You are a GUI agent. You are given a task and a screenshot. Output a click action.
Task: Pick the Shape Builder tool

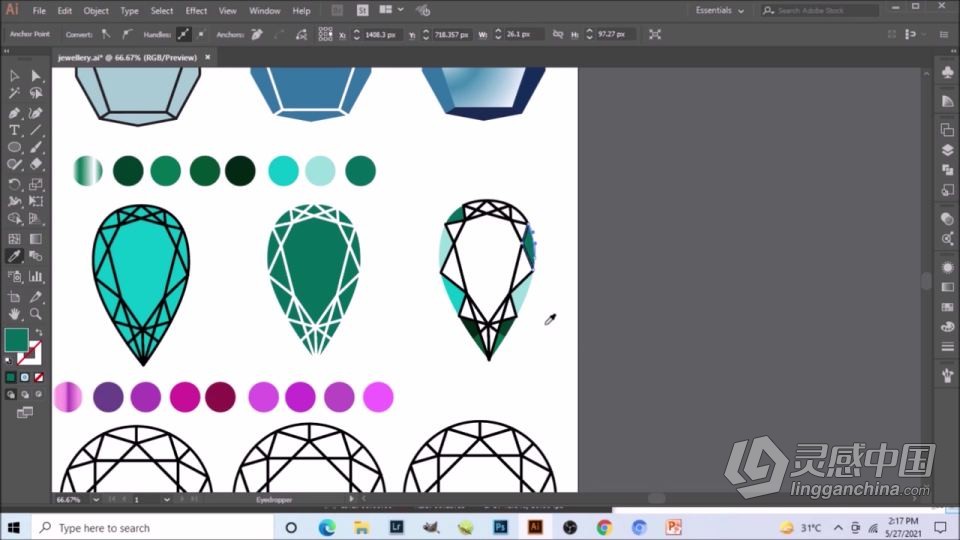[14, 219]
